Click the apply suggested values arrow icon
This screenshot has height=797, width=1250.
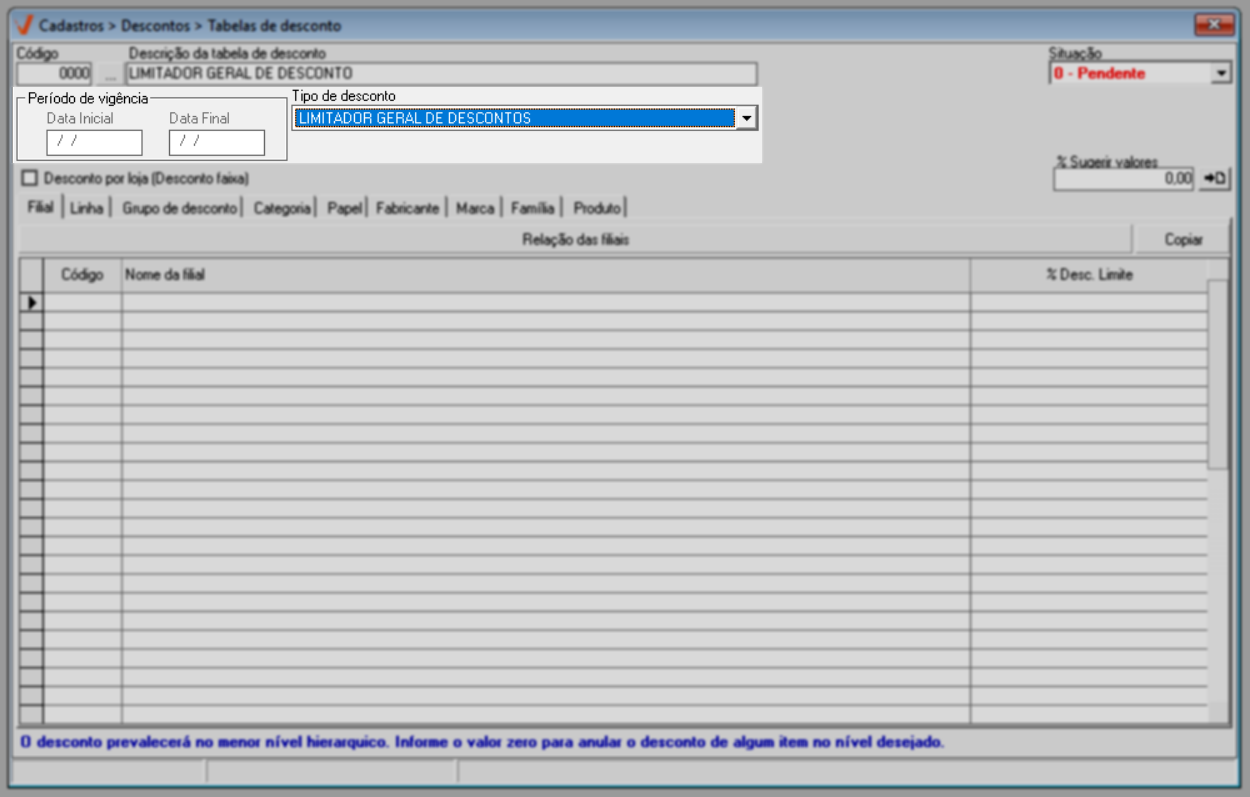(1214, 179)
